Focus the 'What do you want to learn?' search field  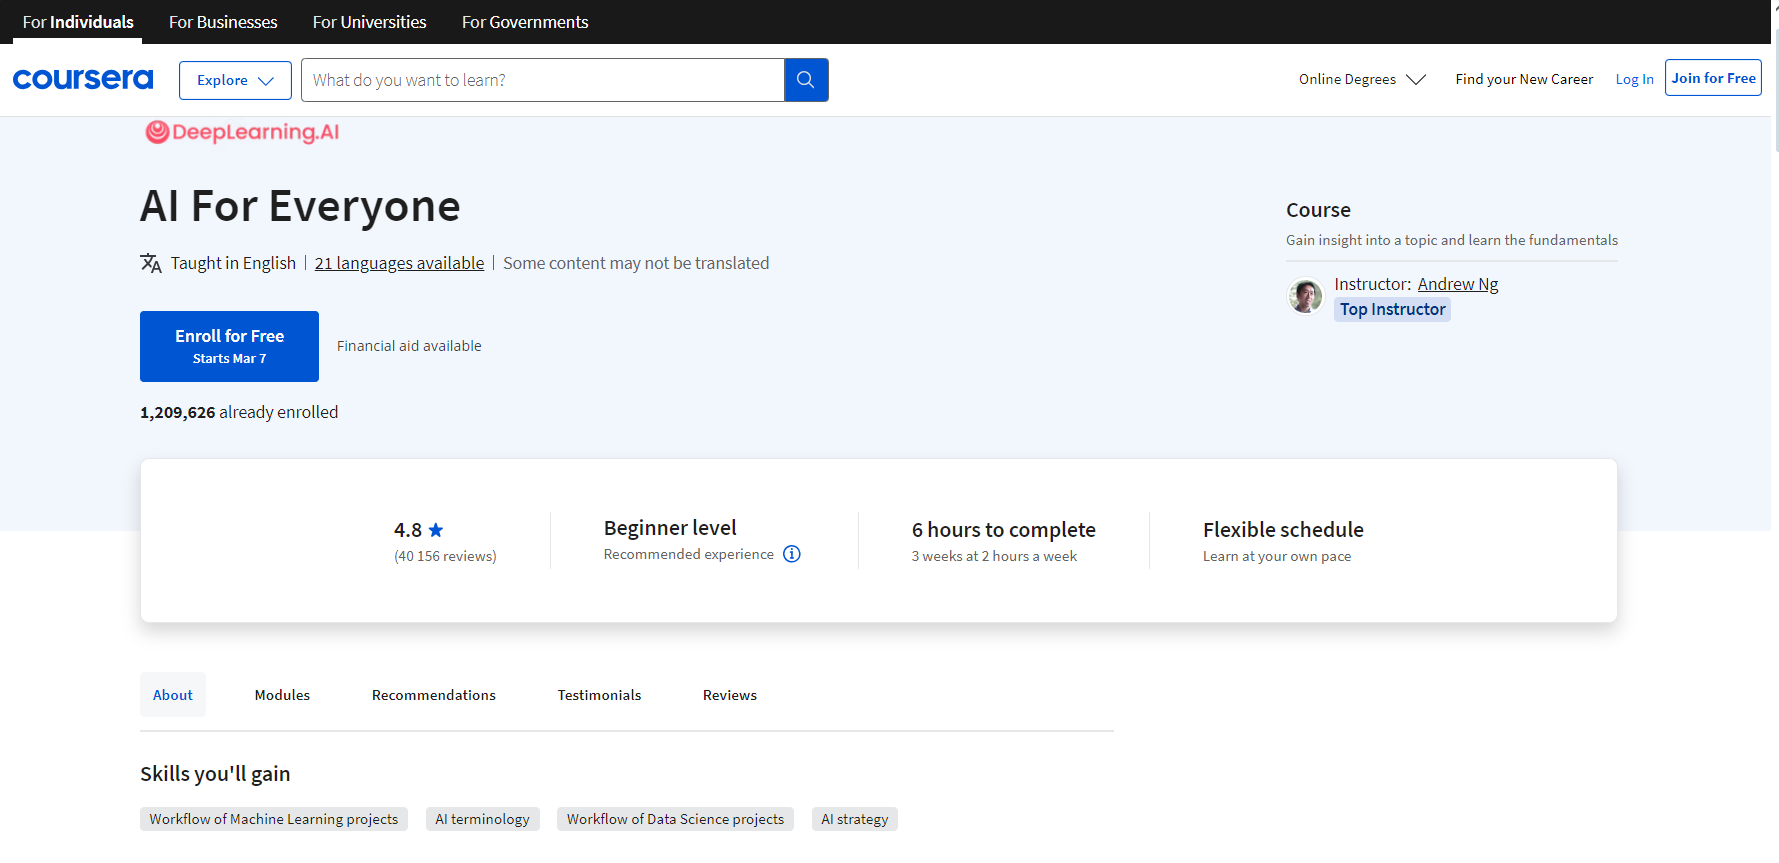[543, 80]
